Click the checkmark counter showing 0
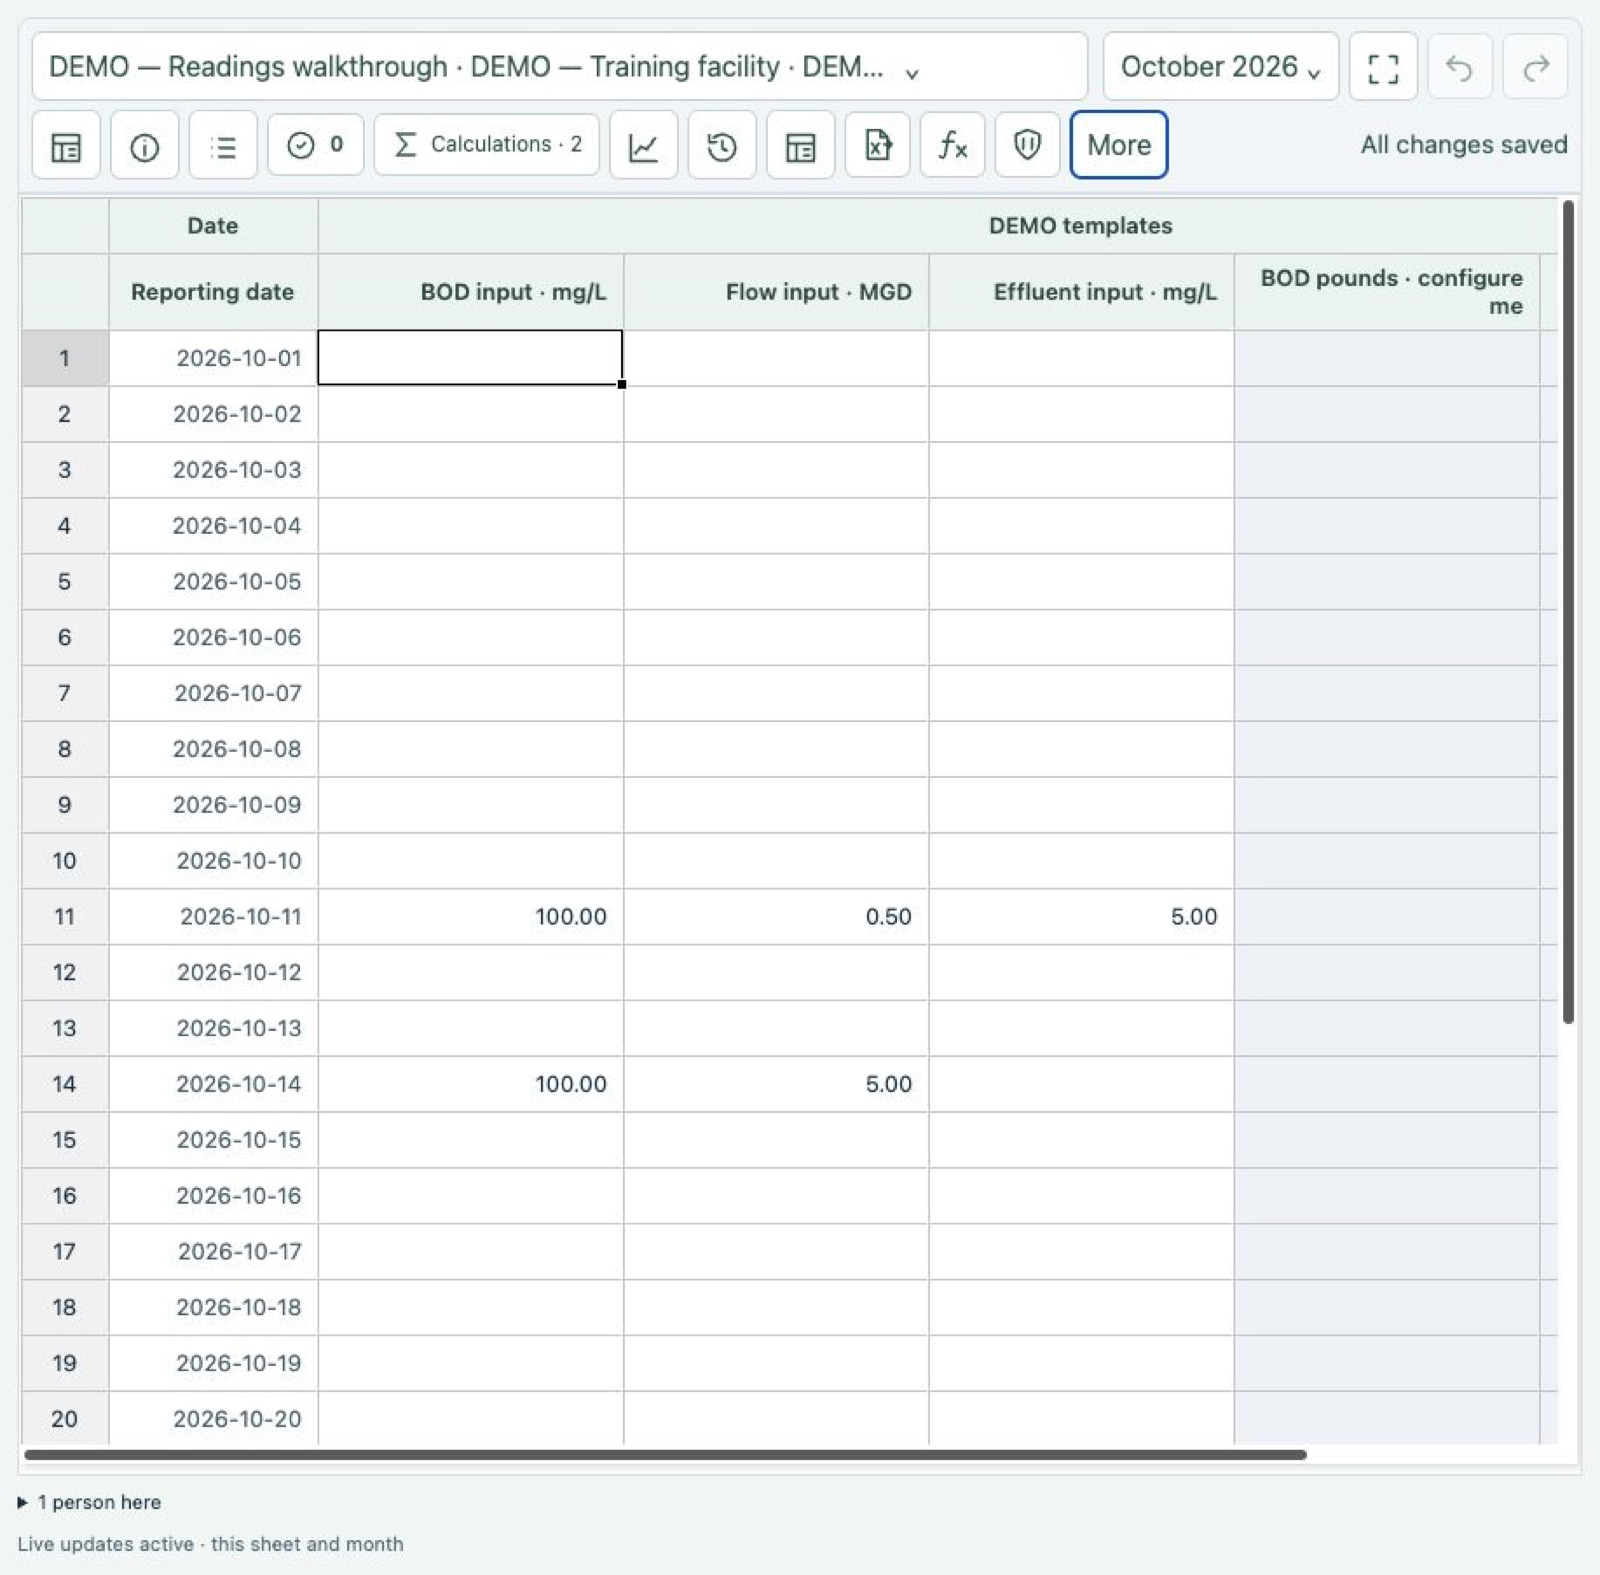 (315, 145)
